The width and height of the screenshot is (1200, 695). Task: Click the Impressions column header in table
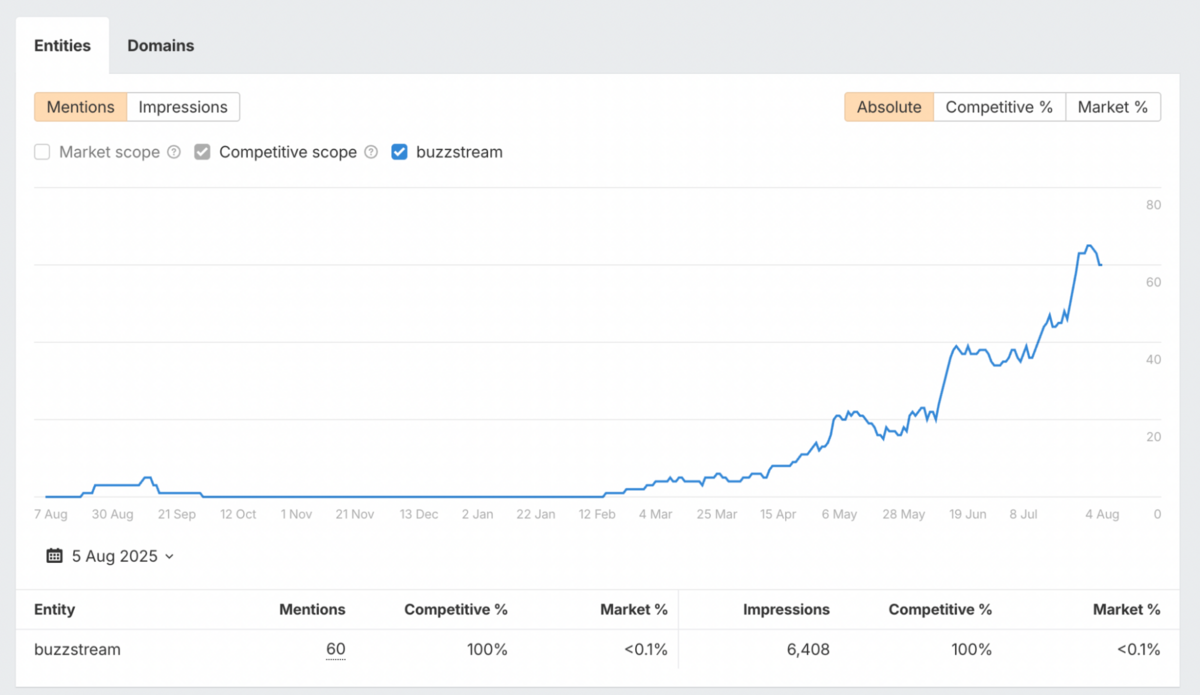[x=786, y=609]
